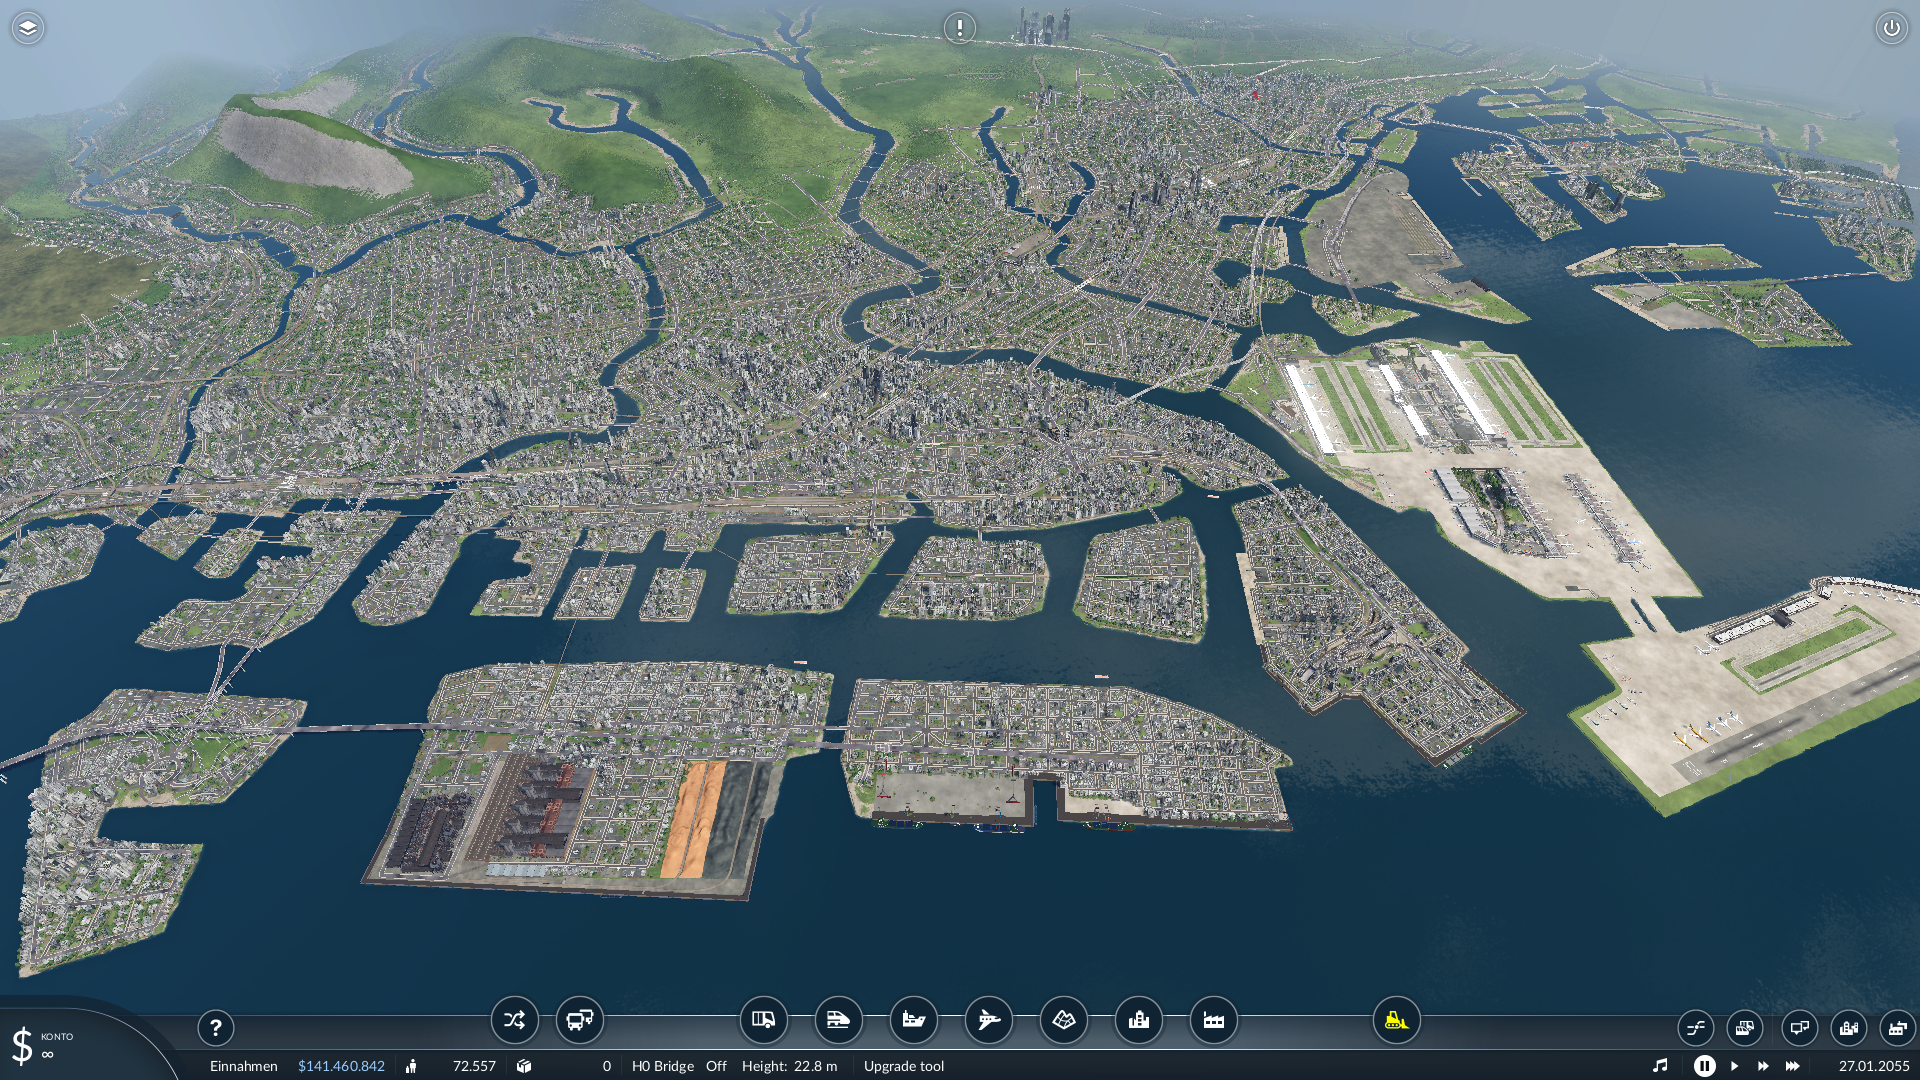
Task: Click the passenger person icon in status bar
Action: click(411, 1066)
